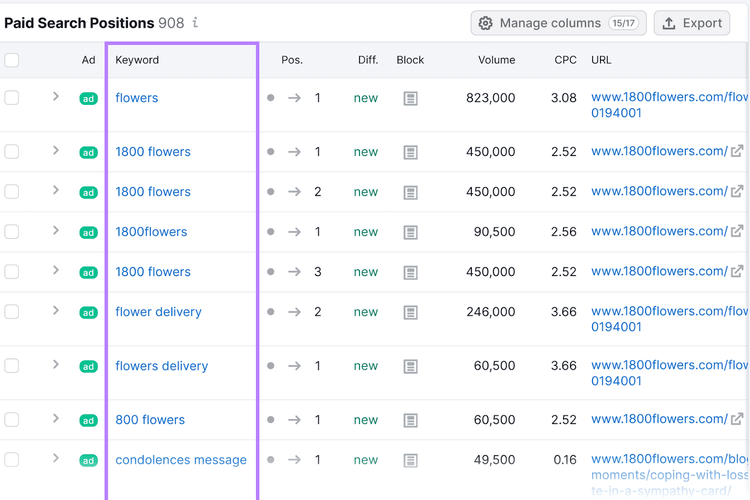View ad block icon for 1800 flowers position 2
This screenshot has width=750, height=500.
click(410, 192)
